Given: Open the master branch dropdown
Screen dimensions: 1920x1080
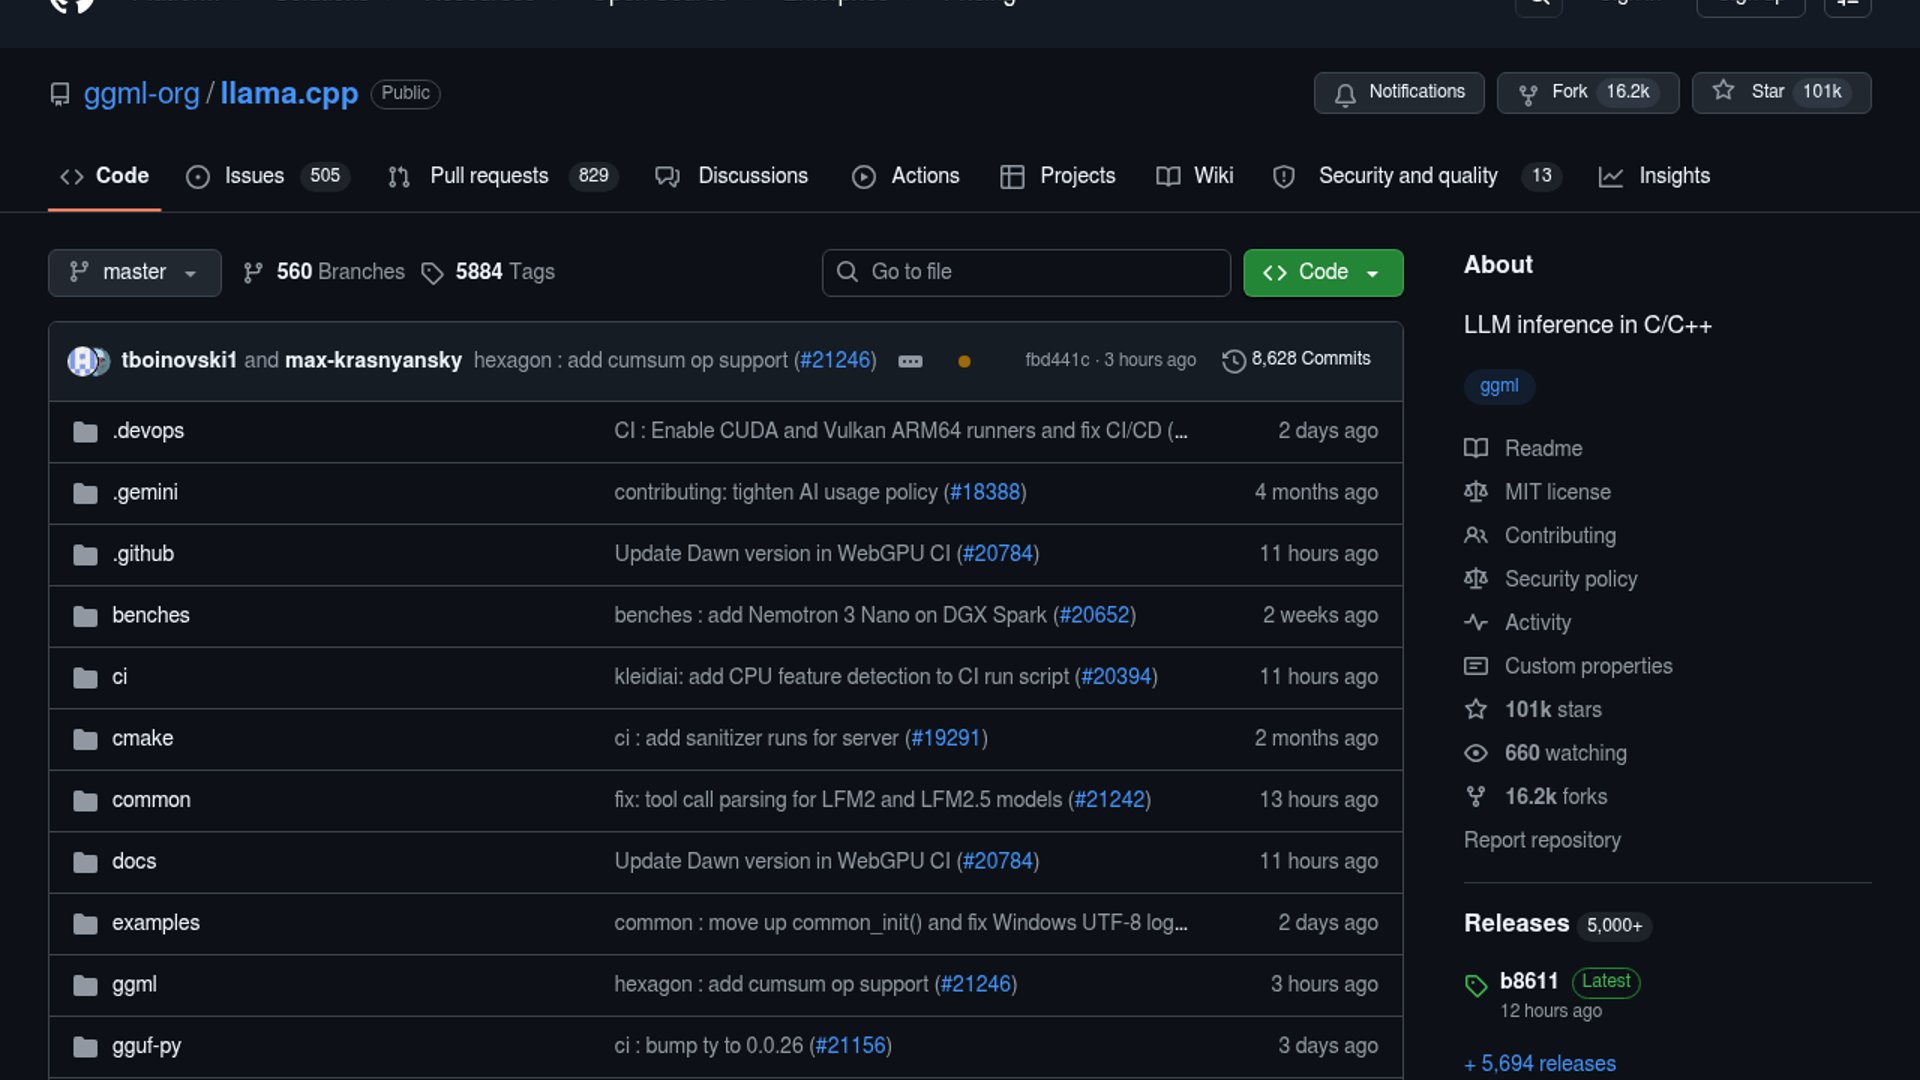Looking at the screenshot, I should click(134, 272).
